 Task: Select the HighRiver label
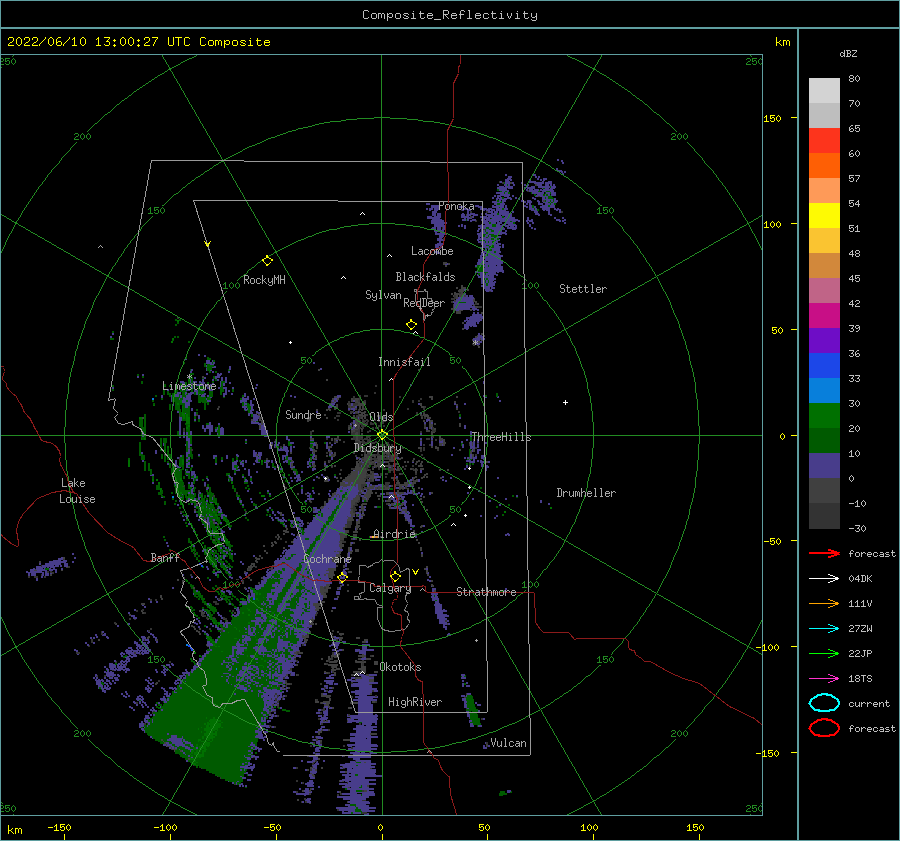pos(415,702)
